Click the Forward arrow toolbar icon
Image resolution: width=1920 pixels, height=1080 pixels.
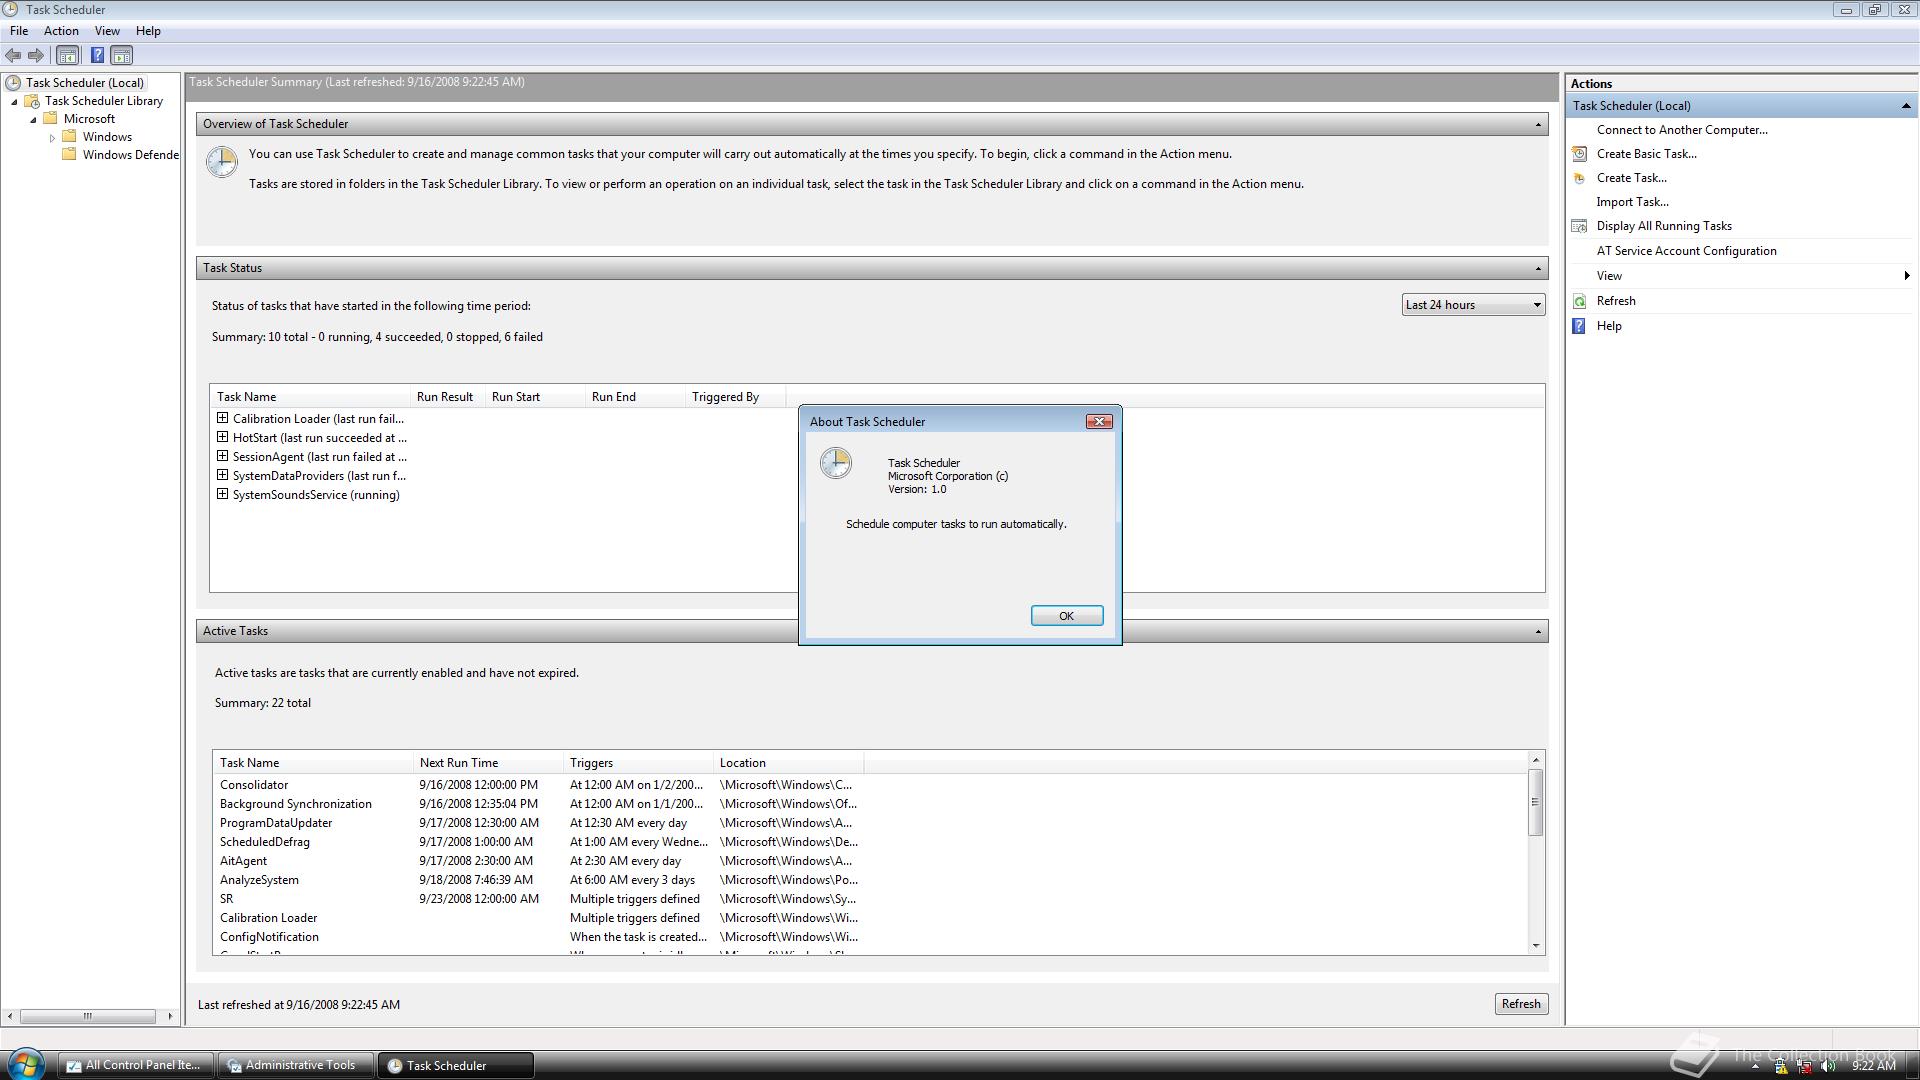(36, 56)
